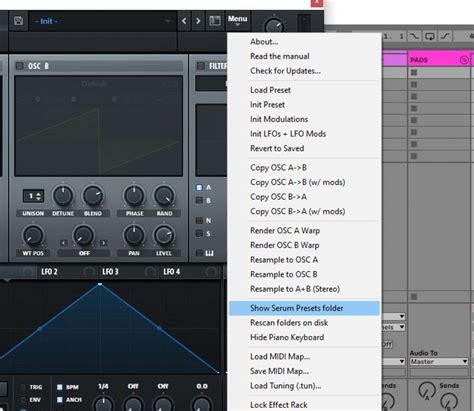
Task: Select previous OSC B warp mode arrow
Action: [x=64, y=243]
